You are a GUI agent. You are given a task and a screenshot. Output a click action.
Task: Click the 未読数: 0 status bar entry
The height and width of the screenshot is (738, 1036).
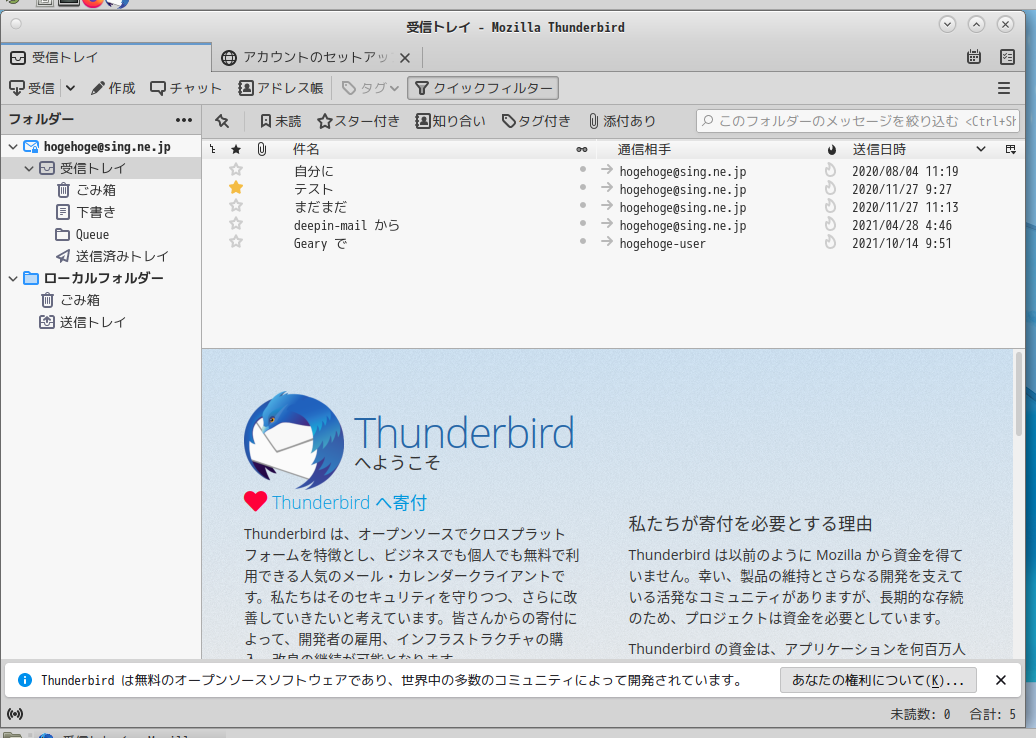click(920, 714)
